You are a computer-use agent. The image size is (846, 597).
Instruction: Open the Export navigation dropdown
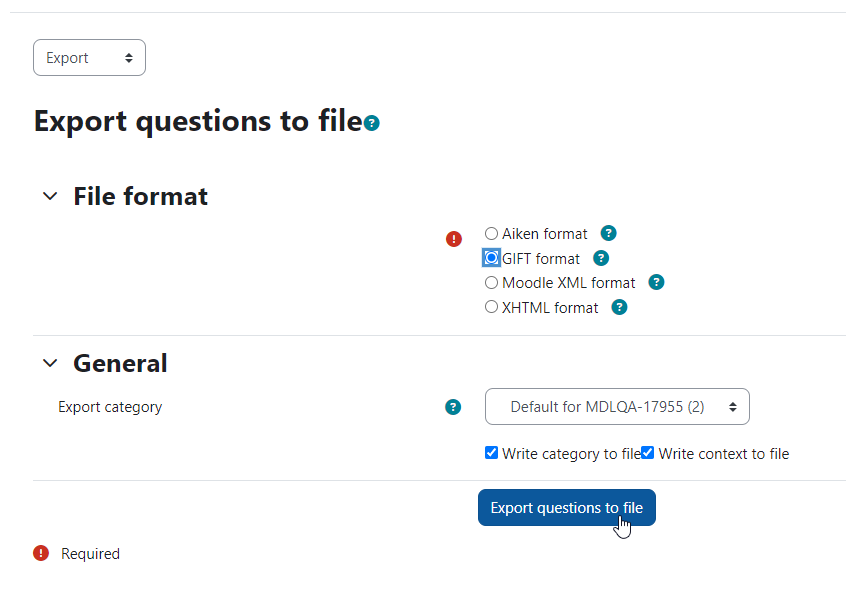90,57
